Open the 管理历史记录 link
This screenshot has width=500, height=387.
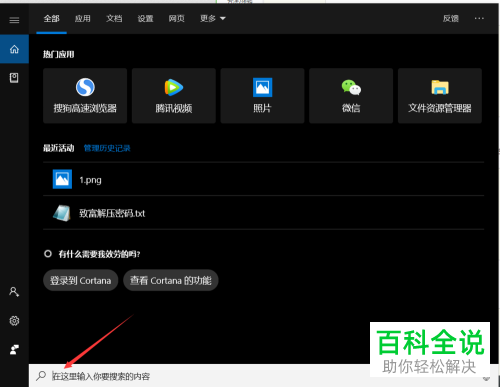(107, 148)
